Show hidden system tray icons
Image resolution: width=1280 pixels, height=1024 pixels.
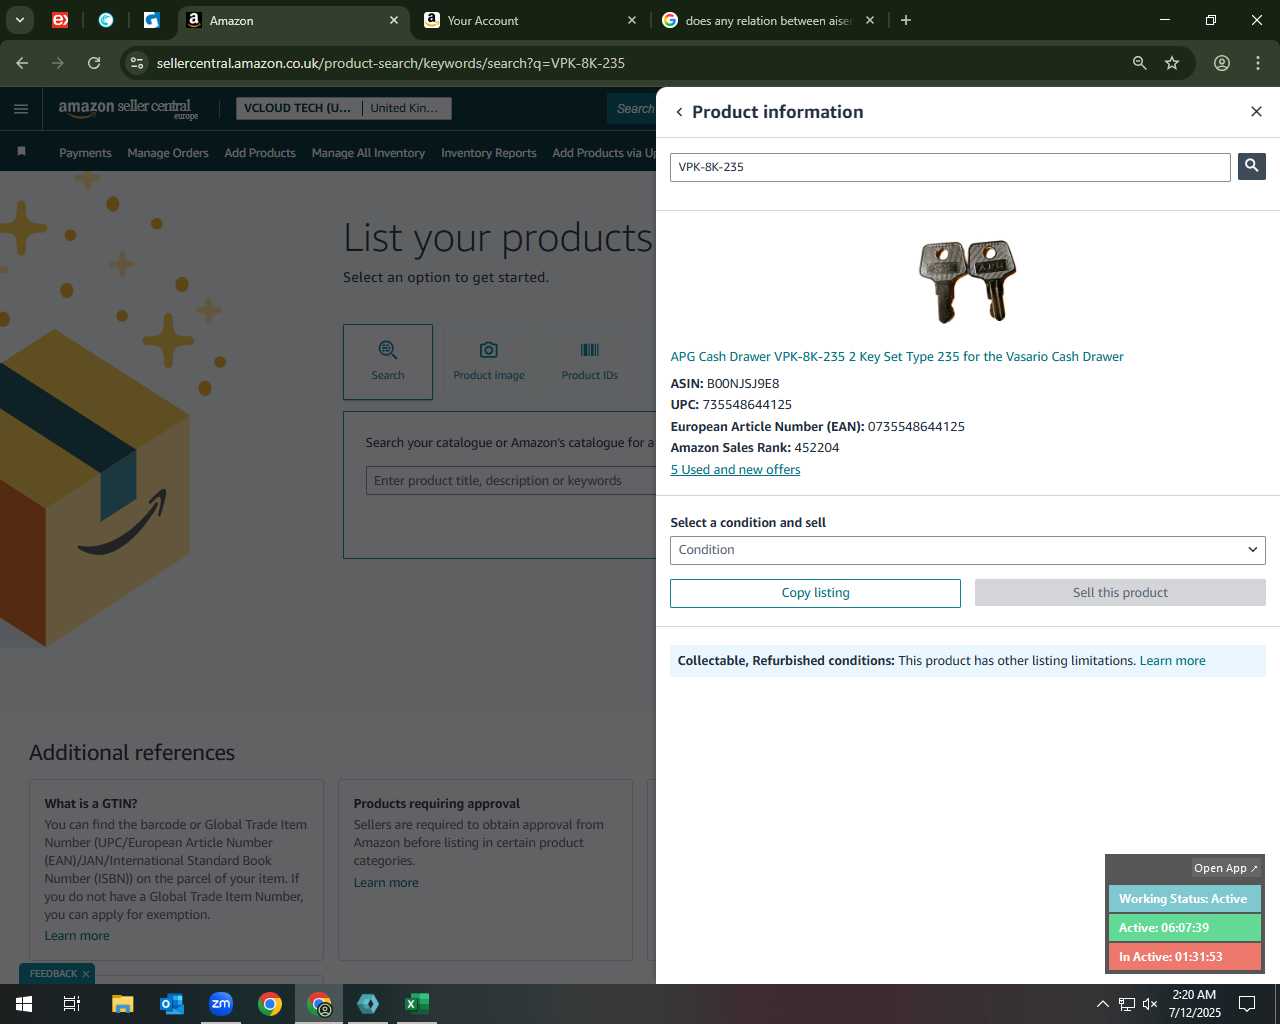1102,1004
